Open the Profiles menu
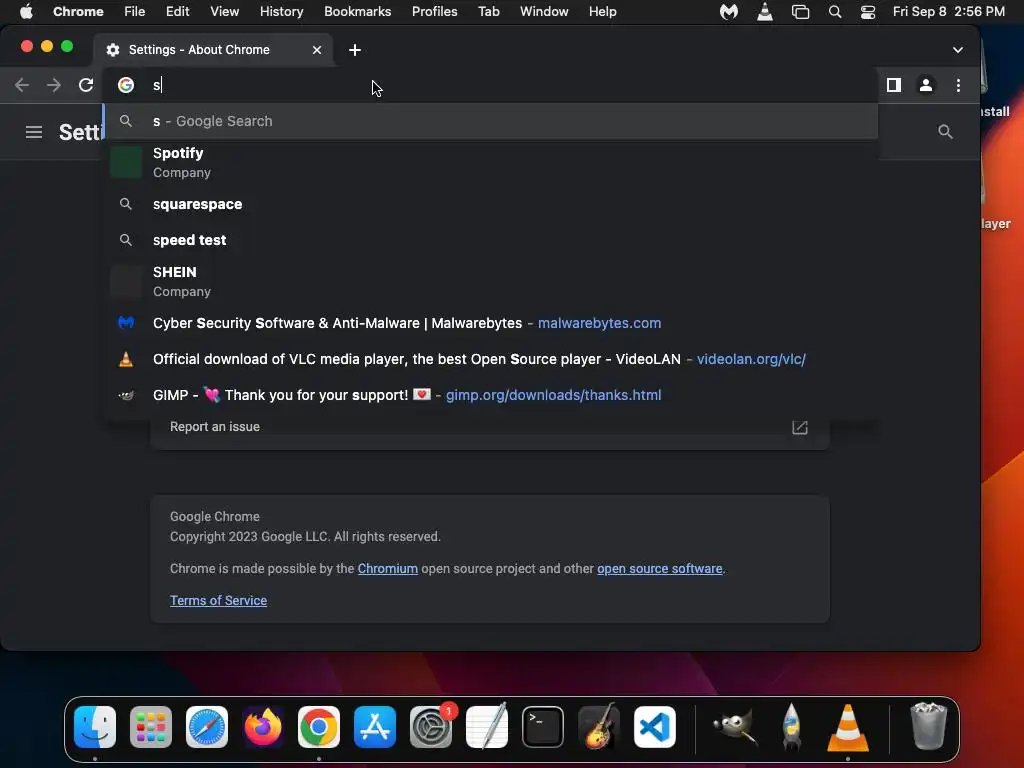Image resolution: width=1024 pixels, height=768 pixels. 434,11
